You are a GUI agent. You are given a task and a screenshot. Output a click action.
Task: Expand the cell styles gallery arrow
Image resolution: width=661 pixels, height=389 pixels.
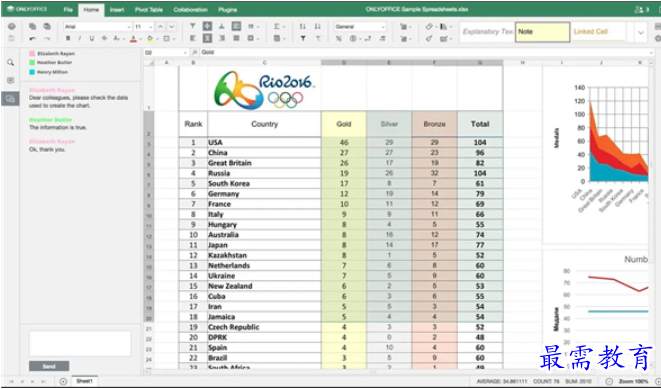pyautogui.click(x=641, y=32)
